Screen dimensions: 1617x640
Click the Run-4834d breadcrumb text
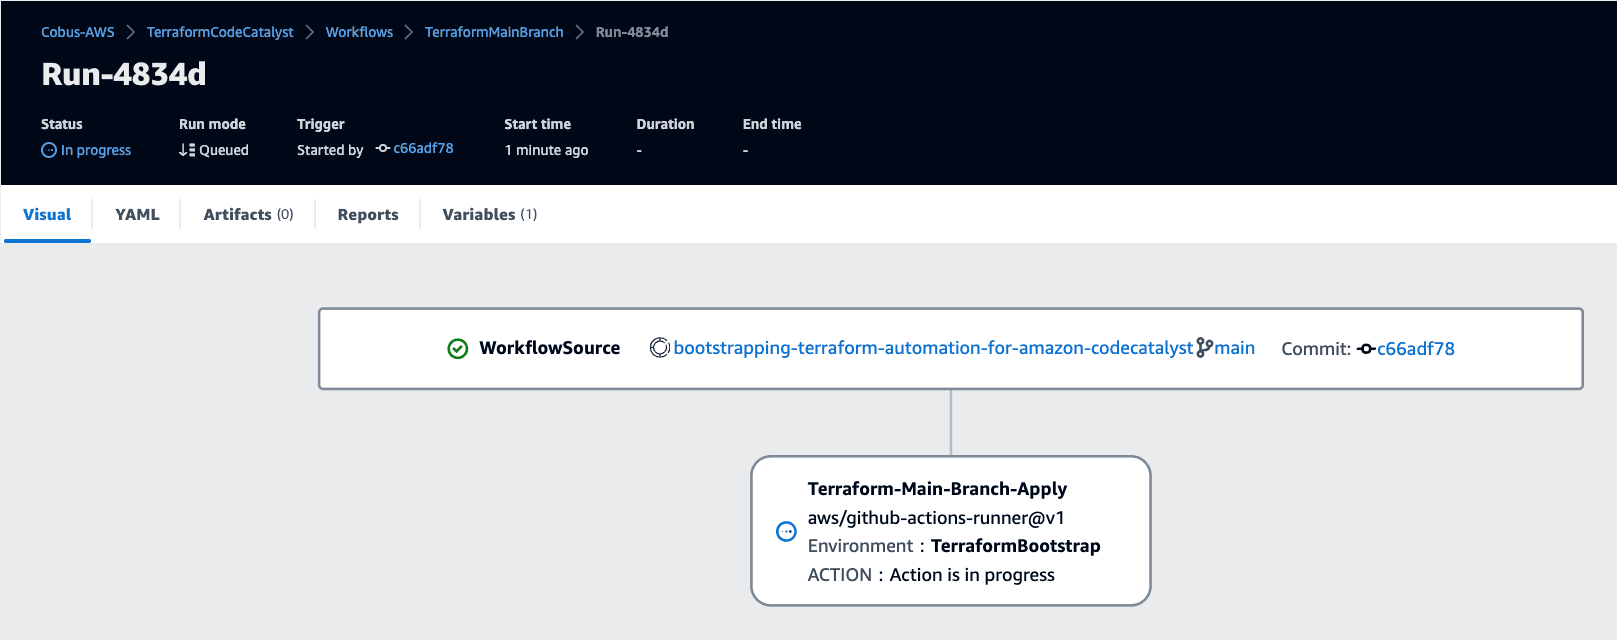(632, 32)
